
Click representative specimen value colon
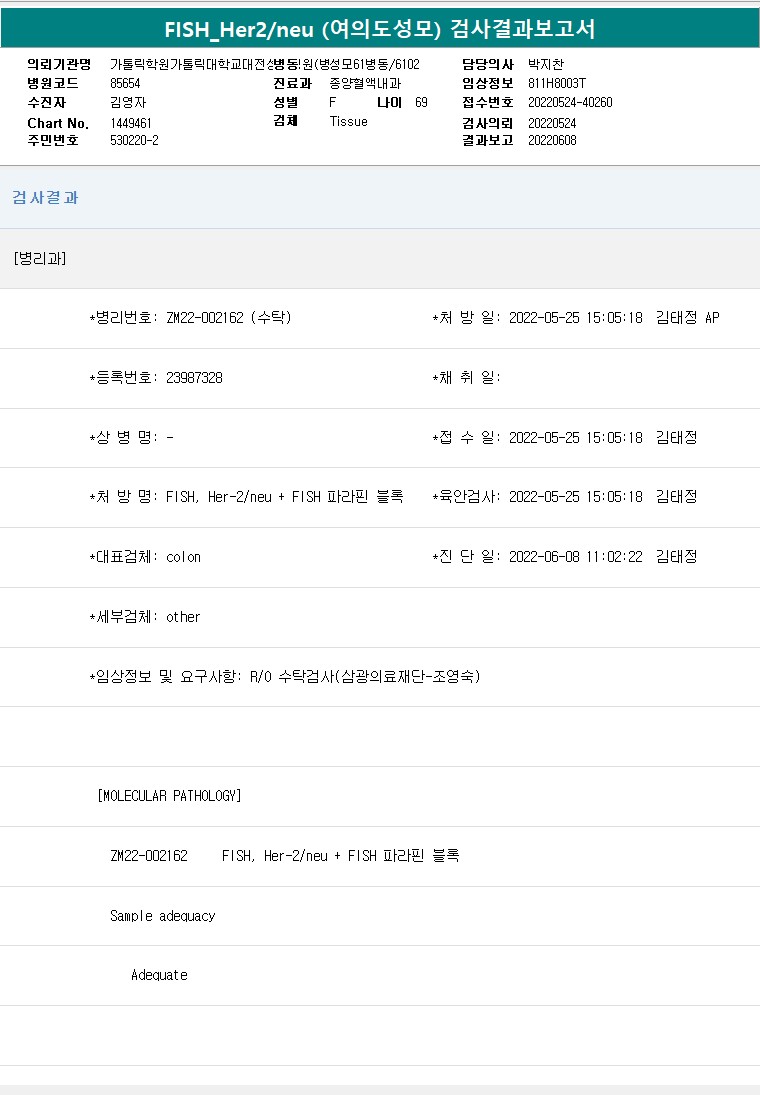click(183, 557)
